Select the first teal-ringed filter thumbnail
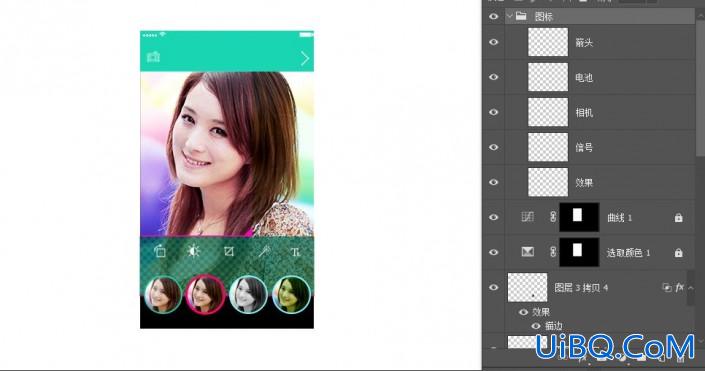 (x=163, y=295)
